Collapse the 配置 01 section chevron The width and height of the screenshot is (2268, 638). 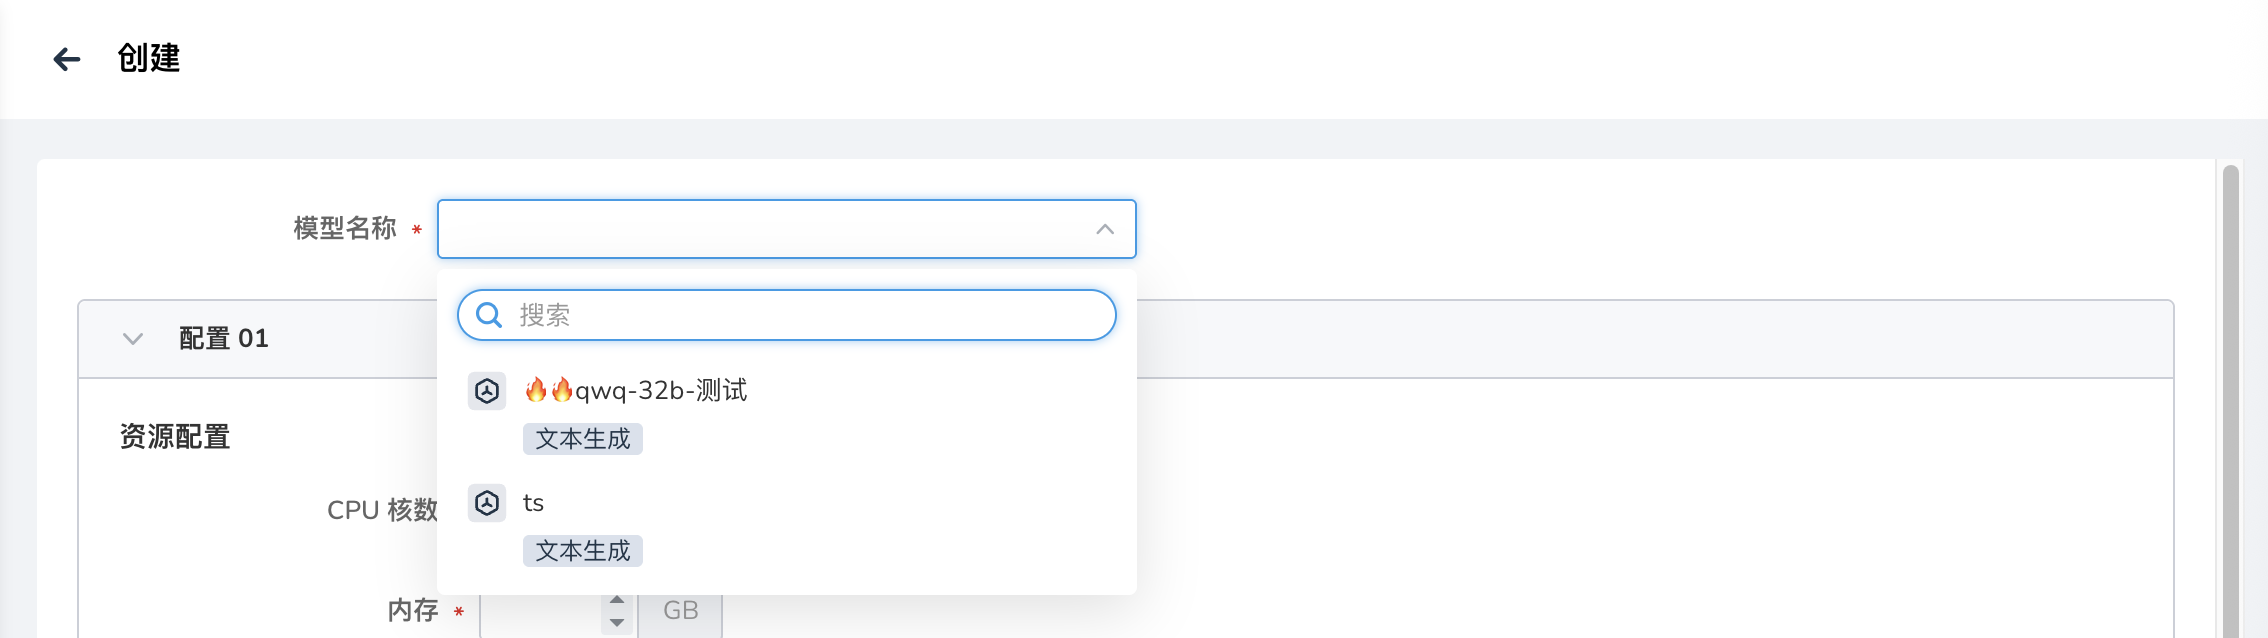point(133,339)
